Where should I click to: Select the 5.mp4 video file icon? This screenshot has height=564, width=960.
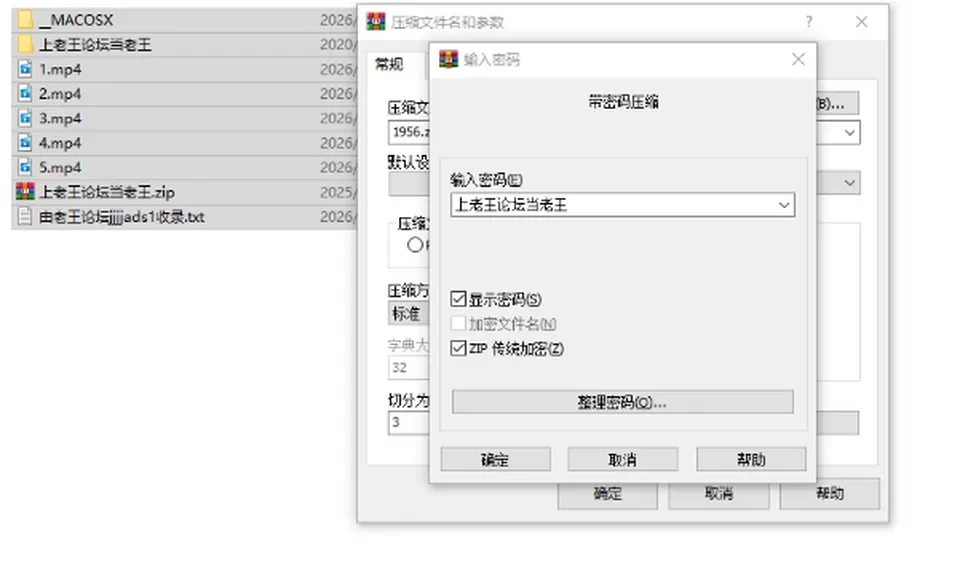pos(24,167)
